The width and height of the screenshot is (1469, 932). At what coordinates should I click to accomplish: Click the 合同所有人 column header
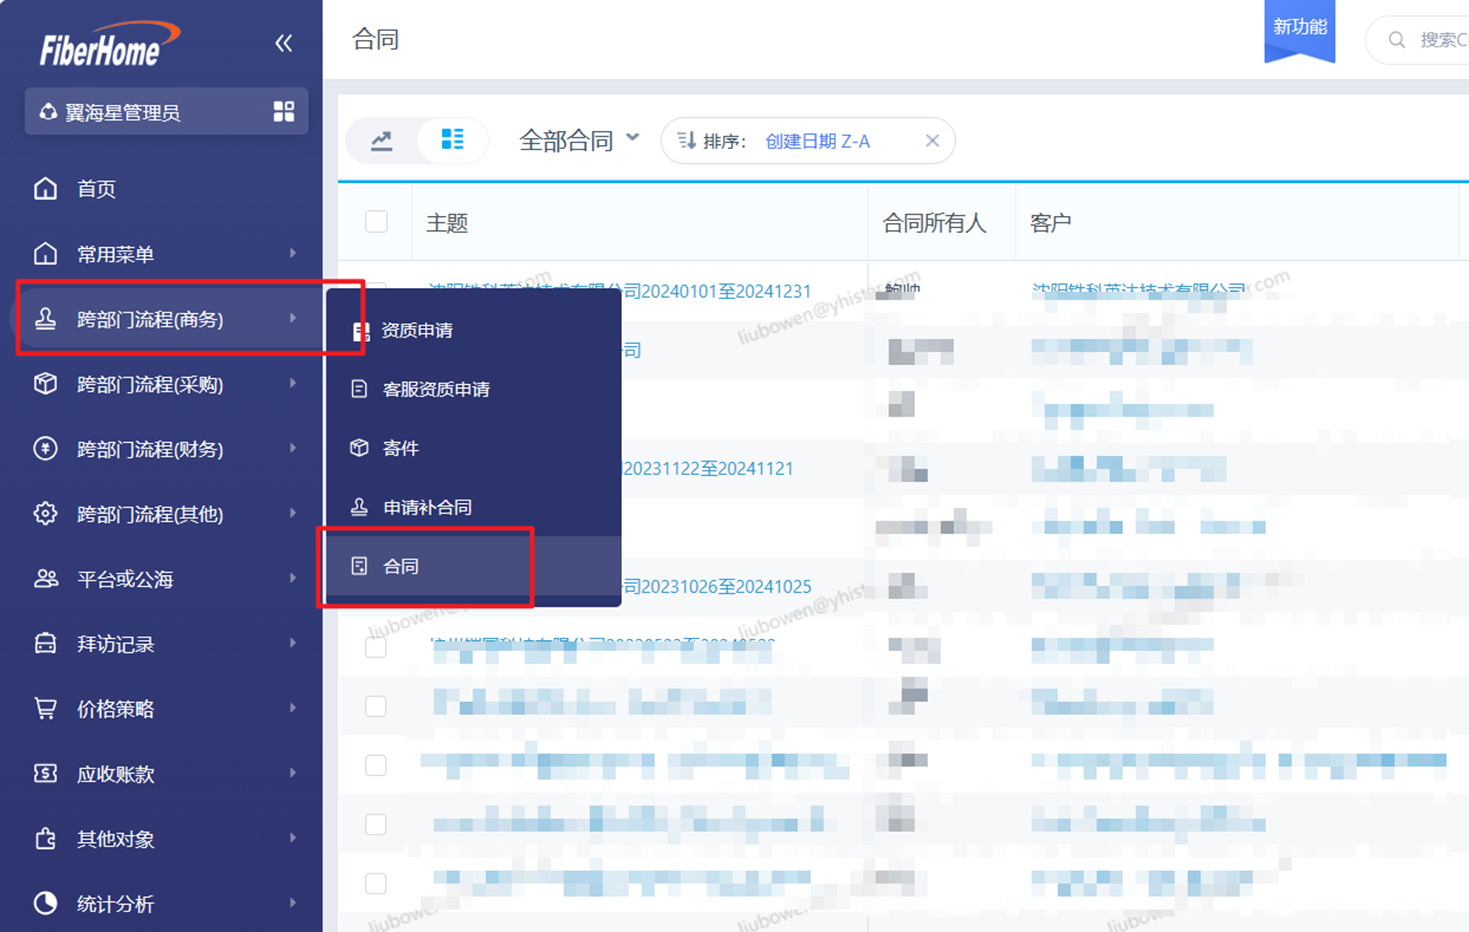(934, 222)
